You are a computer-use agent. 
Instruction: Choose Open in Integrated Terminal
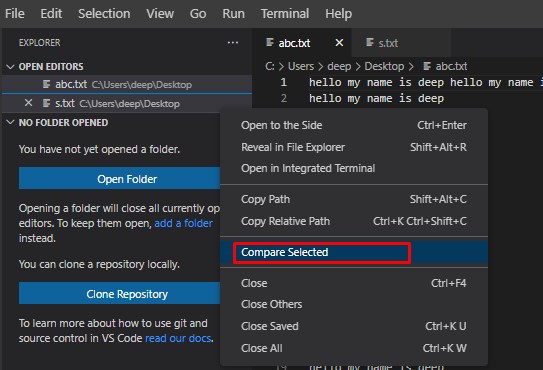coord(354,168)
